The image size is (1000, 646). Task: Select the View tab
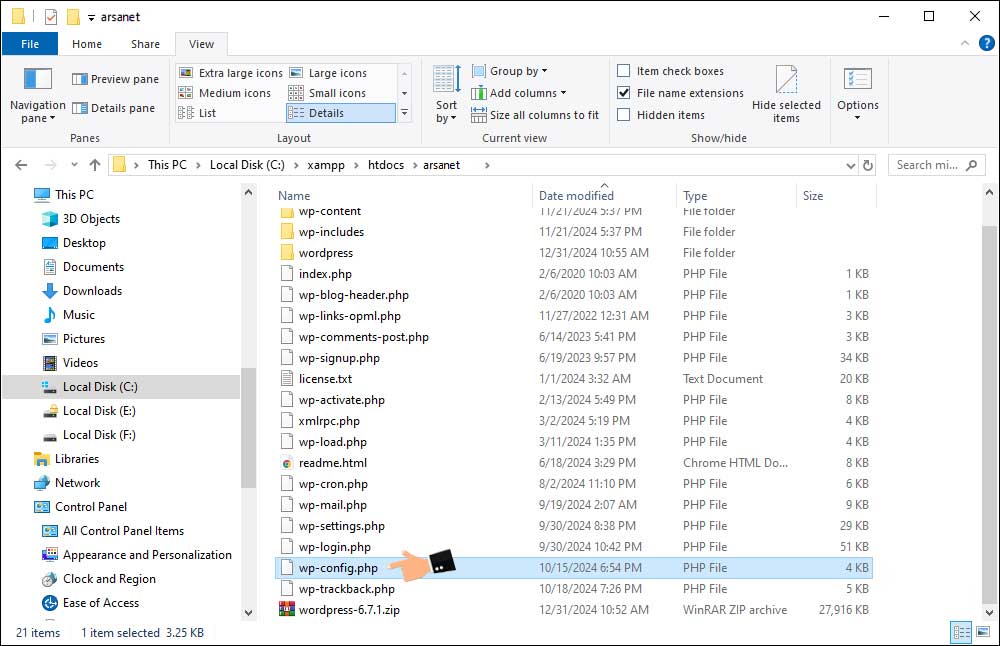[202, 44]
